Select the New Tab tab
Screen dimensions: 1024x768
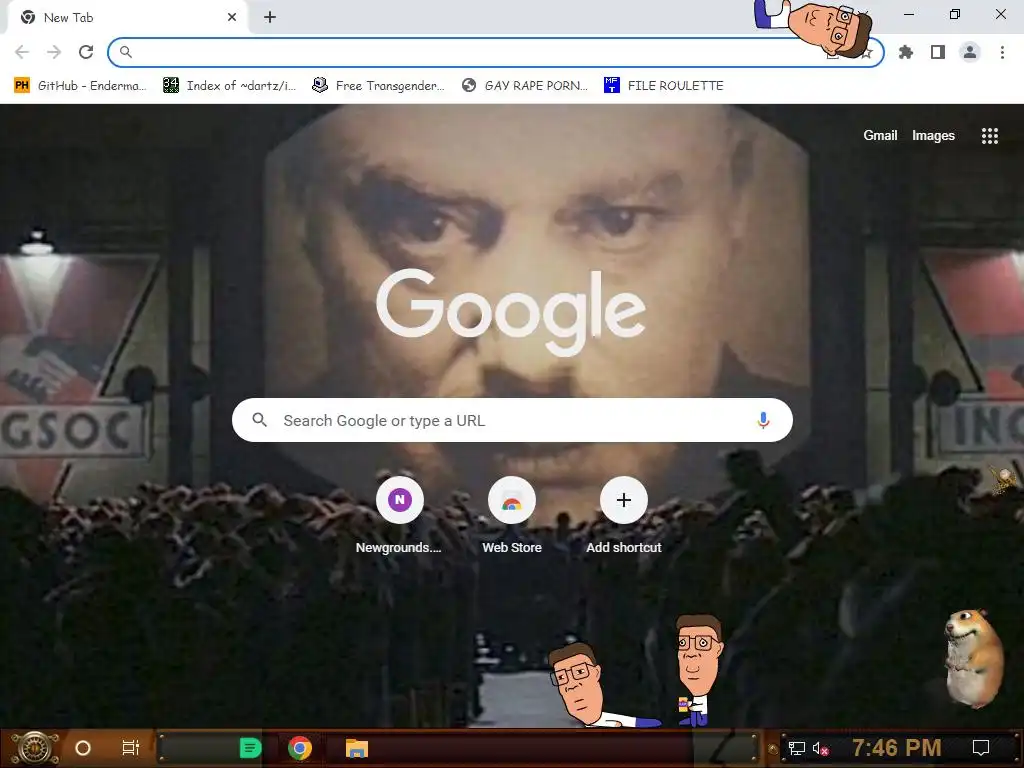tap(127, 18)
